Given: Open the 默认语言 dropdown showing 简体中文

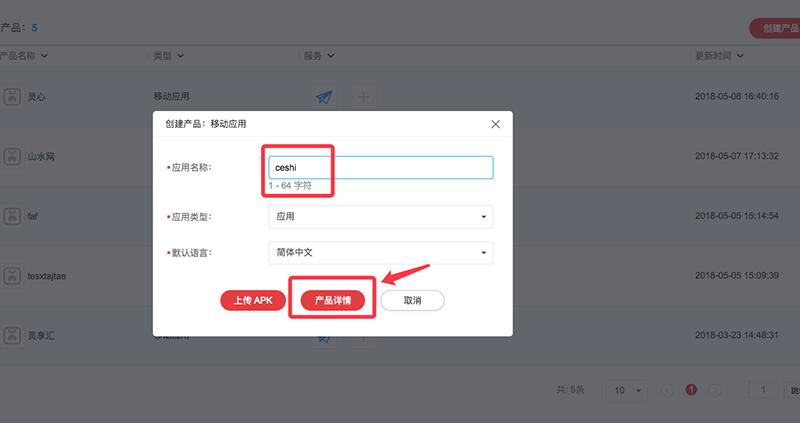Looking at the screenshot, I should tap(380, 252).
